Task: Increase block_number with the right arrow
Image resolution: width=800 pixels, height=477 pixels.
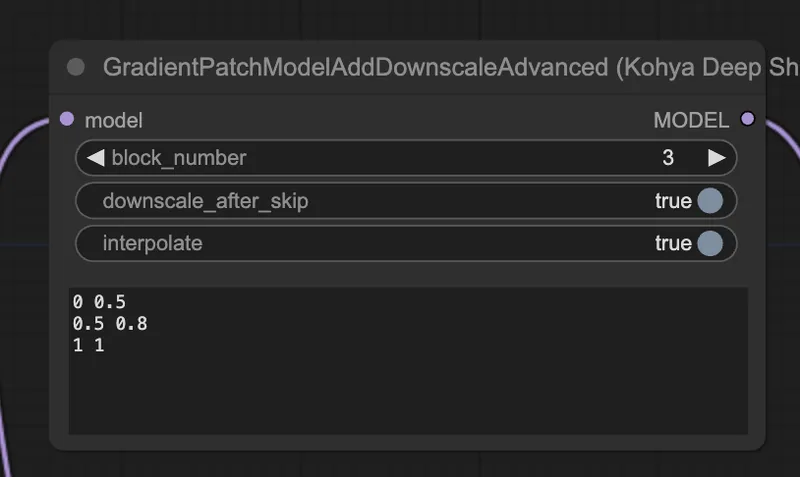Action: pos(717,158)
